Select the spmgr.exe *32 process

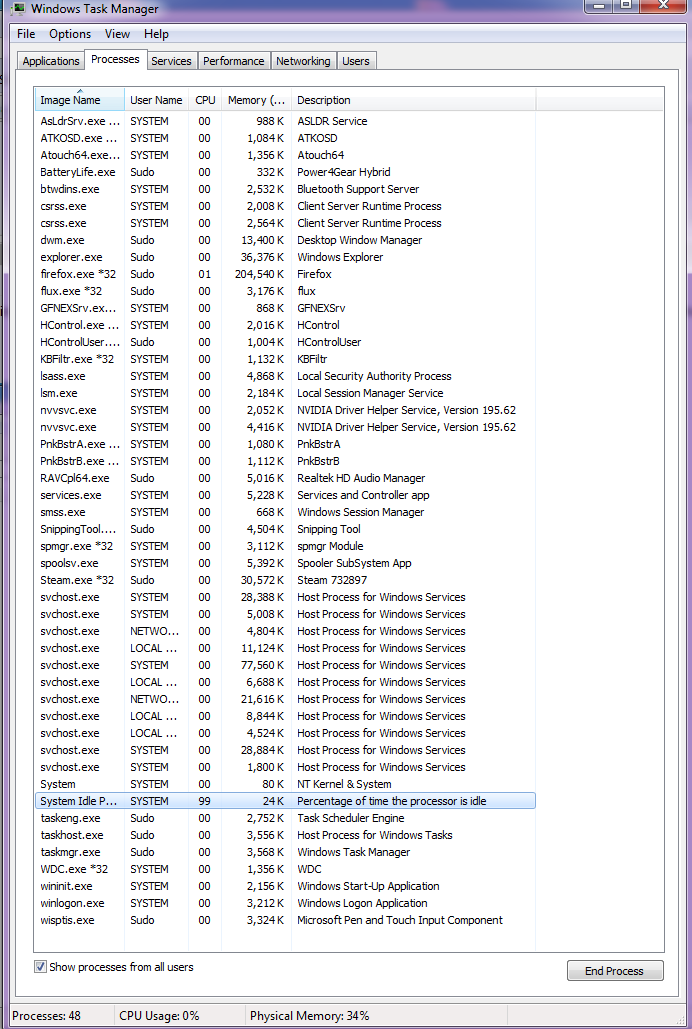[285, 546]
